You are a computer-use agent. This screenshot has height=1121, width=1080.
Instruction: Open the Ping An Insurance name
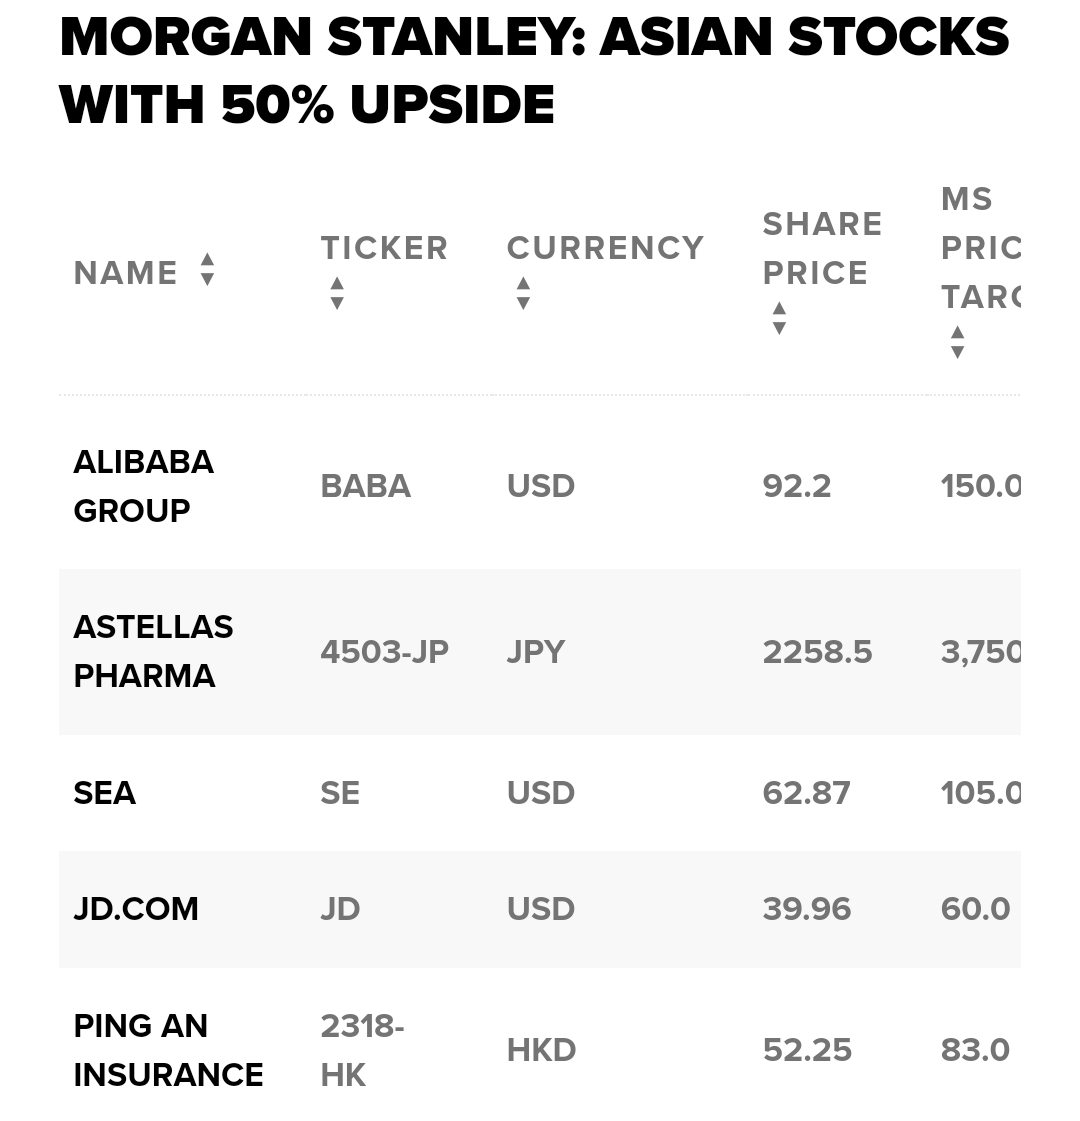point(169,1050)
